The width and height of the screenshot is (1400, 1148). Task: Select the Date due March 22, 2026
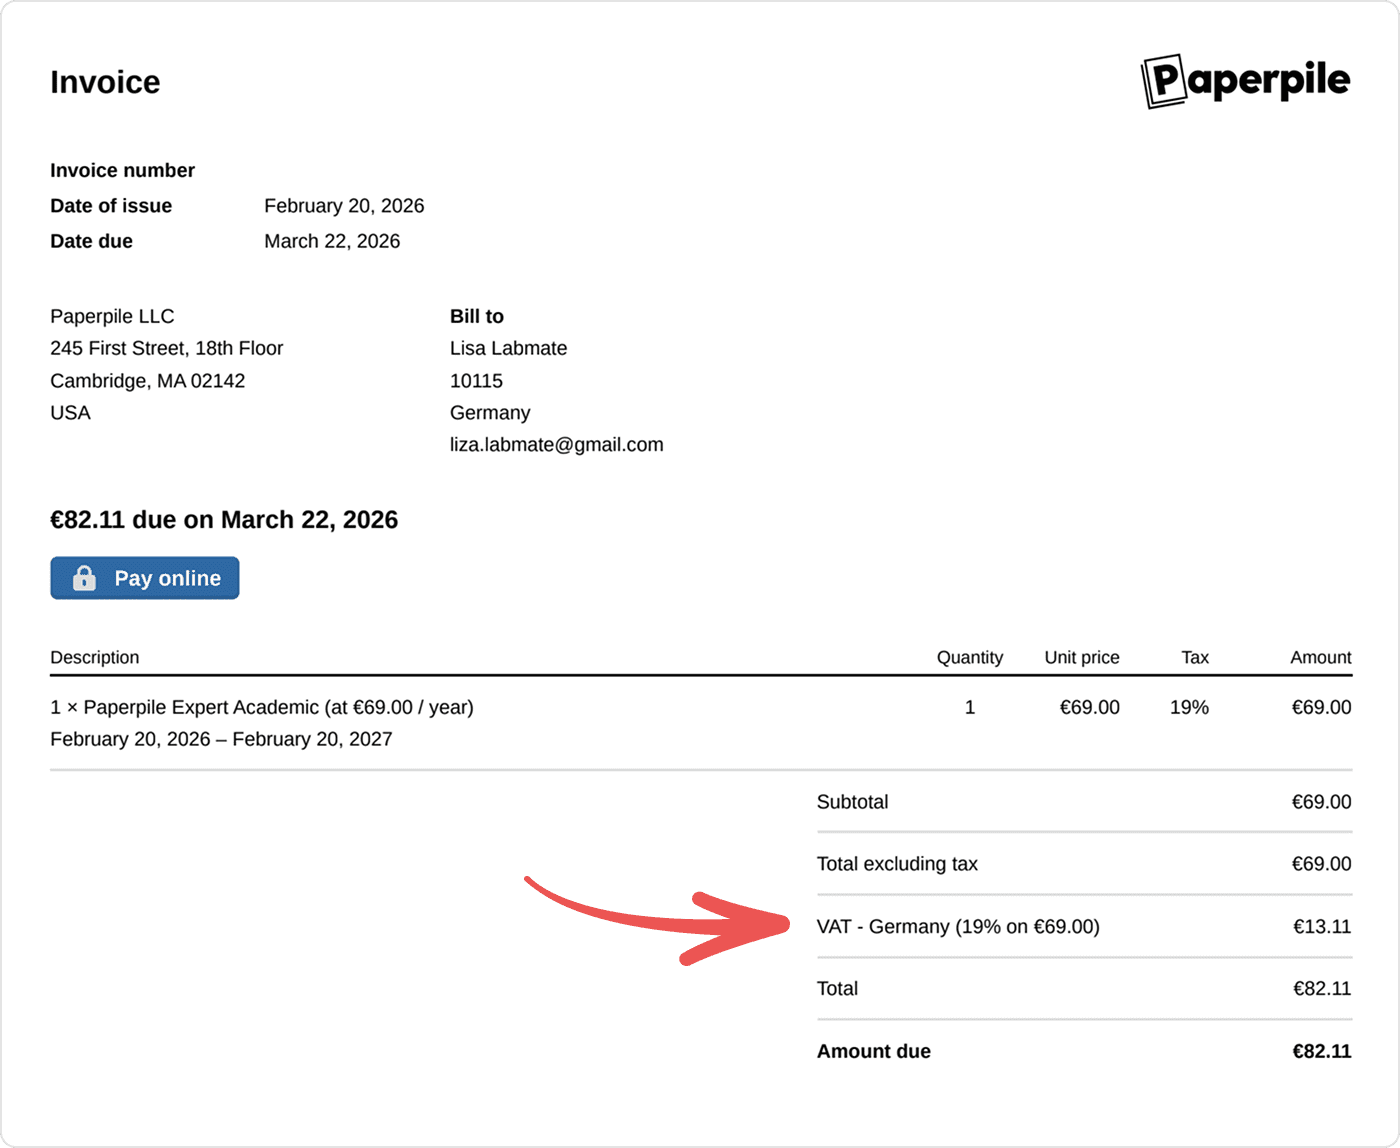[x=332, y=241]
